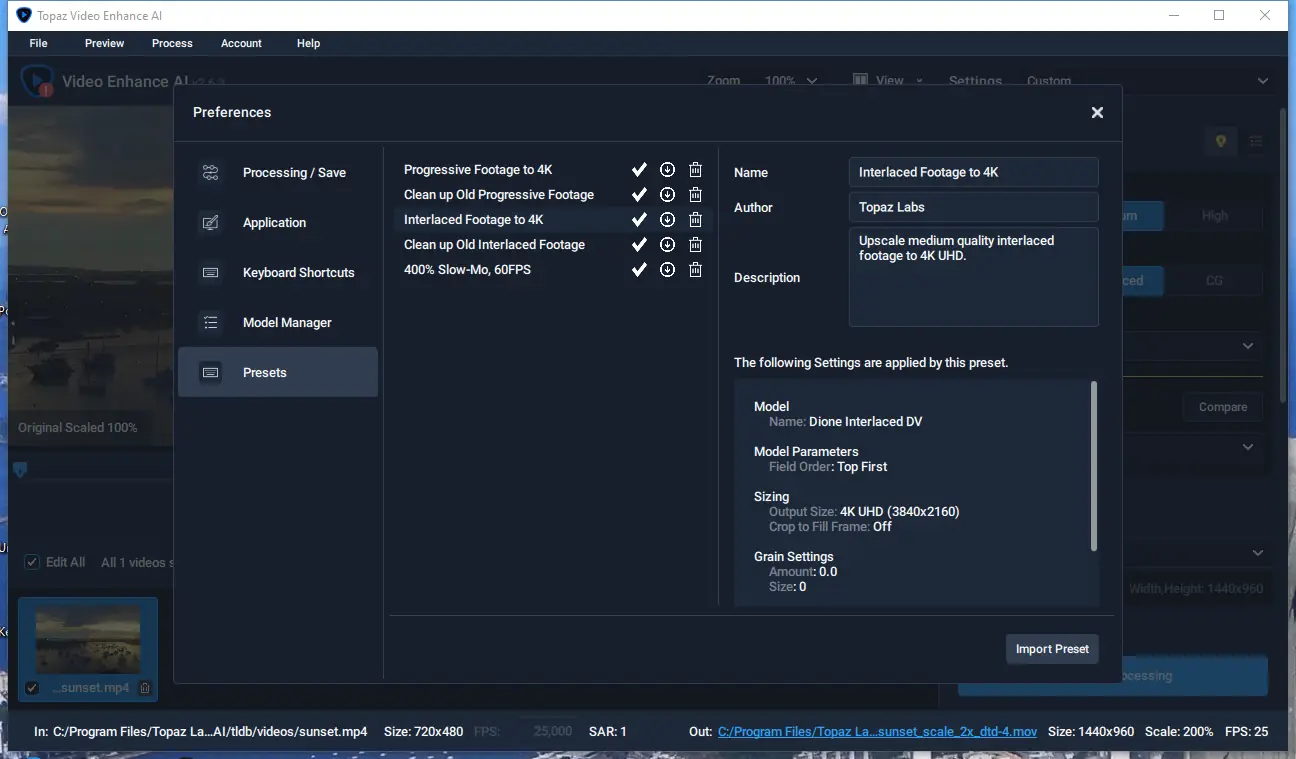The image size is (1296, 759).
Task: Apply the Clean up Old Interlaced Footage checkmark
Action: 639,245
